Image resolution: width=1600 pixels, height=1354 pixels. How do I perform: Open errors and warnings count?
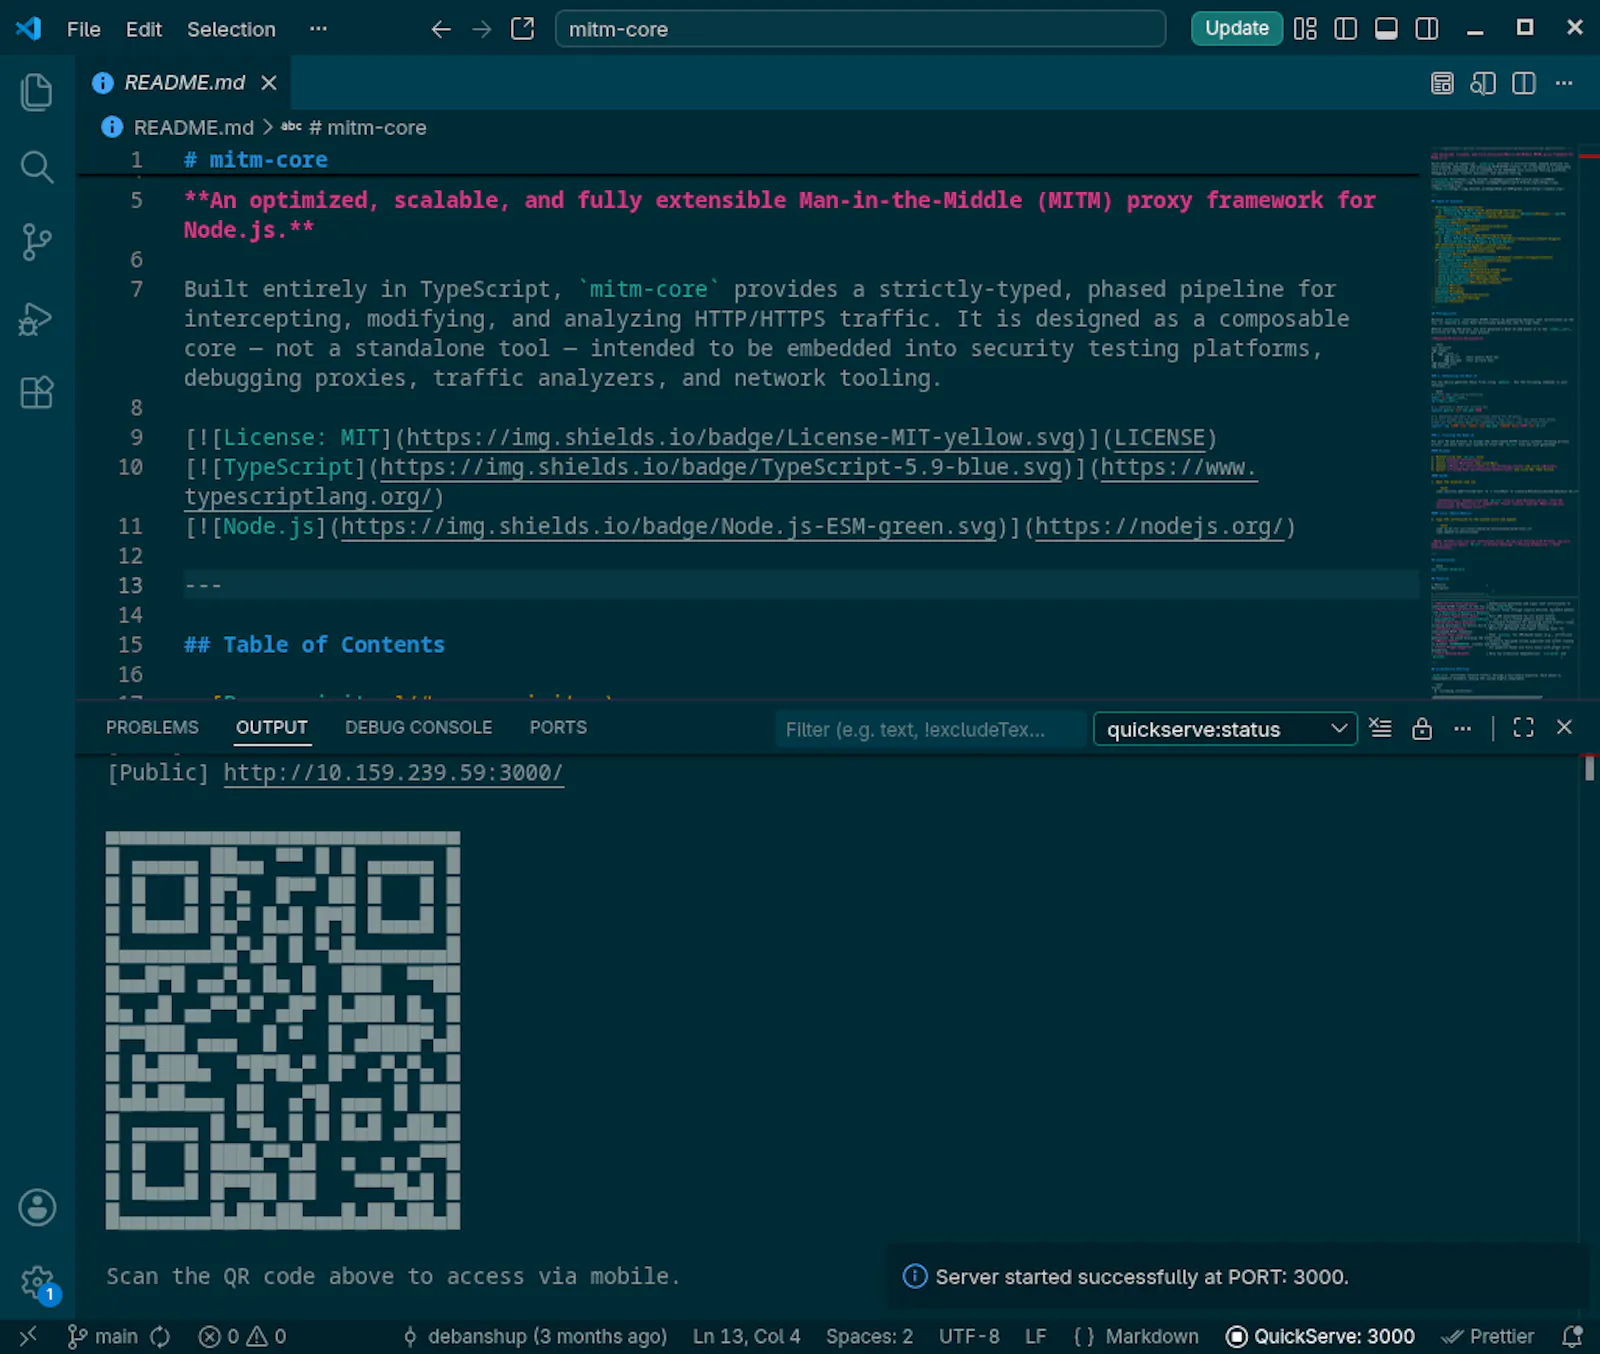(243, 1337)
